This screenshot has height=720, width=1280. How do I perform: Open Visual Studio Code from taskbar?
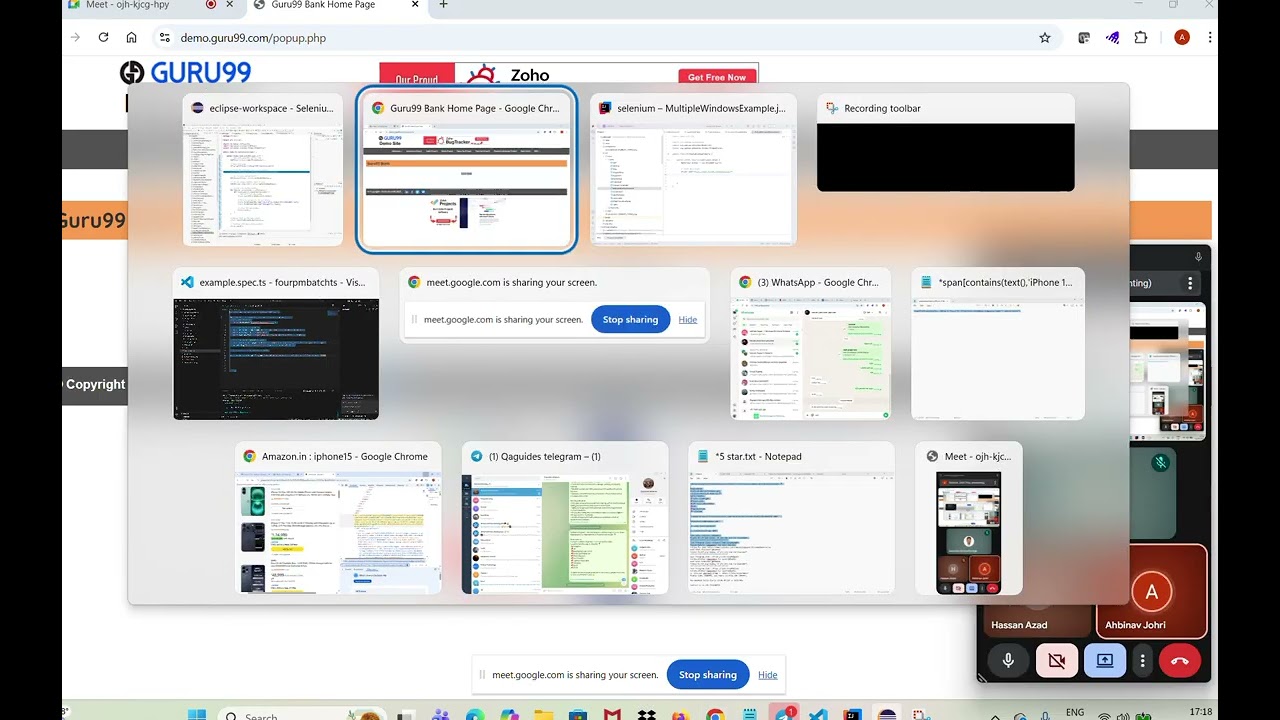(x=818, y=715)
